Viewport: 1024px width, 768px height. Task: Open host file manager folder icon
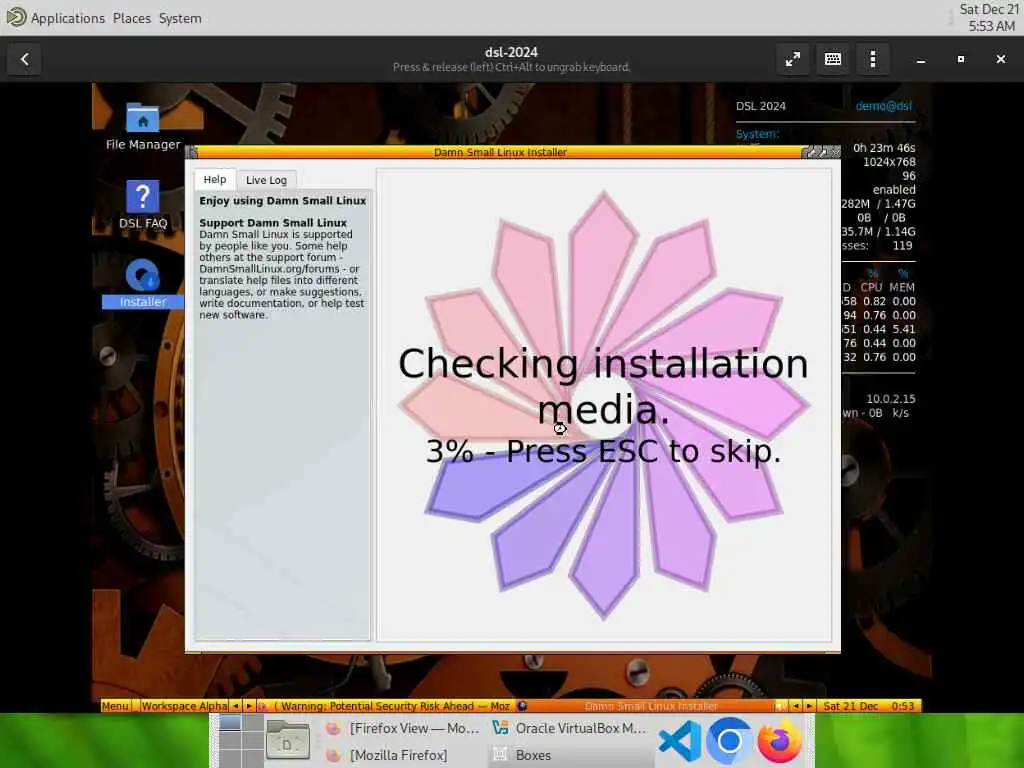(287, 741)
